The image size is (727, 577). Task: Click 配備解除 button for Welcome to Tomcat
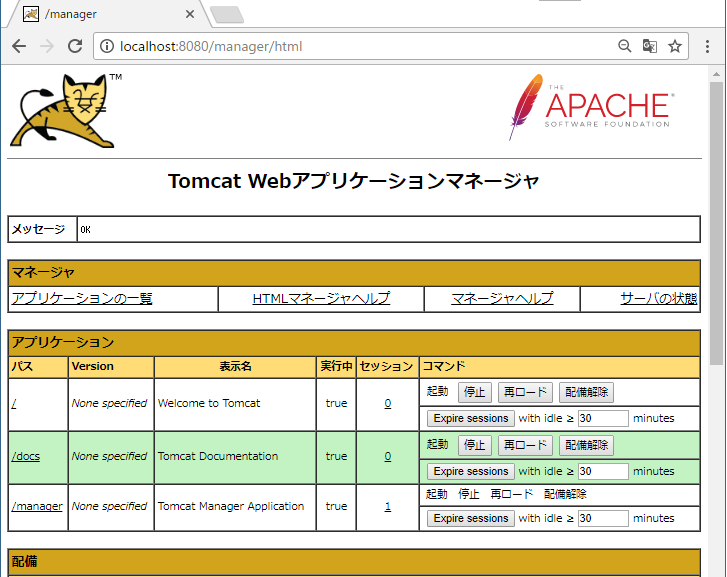coord(587,392)
